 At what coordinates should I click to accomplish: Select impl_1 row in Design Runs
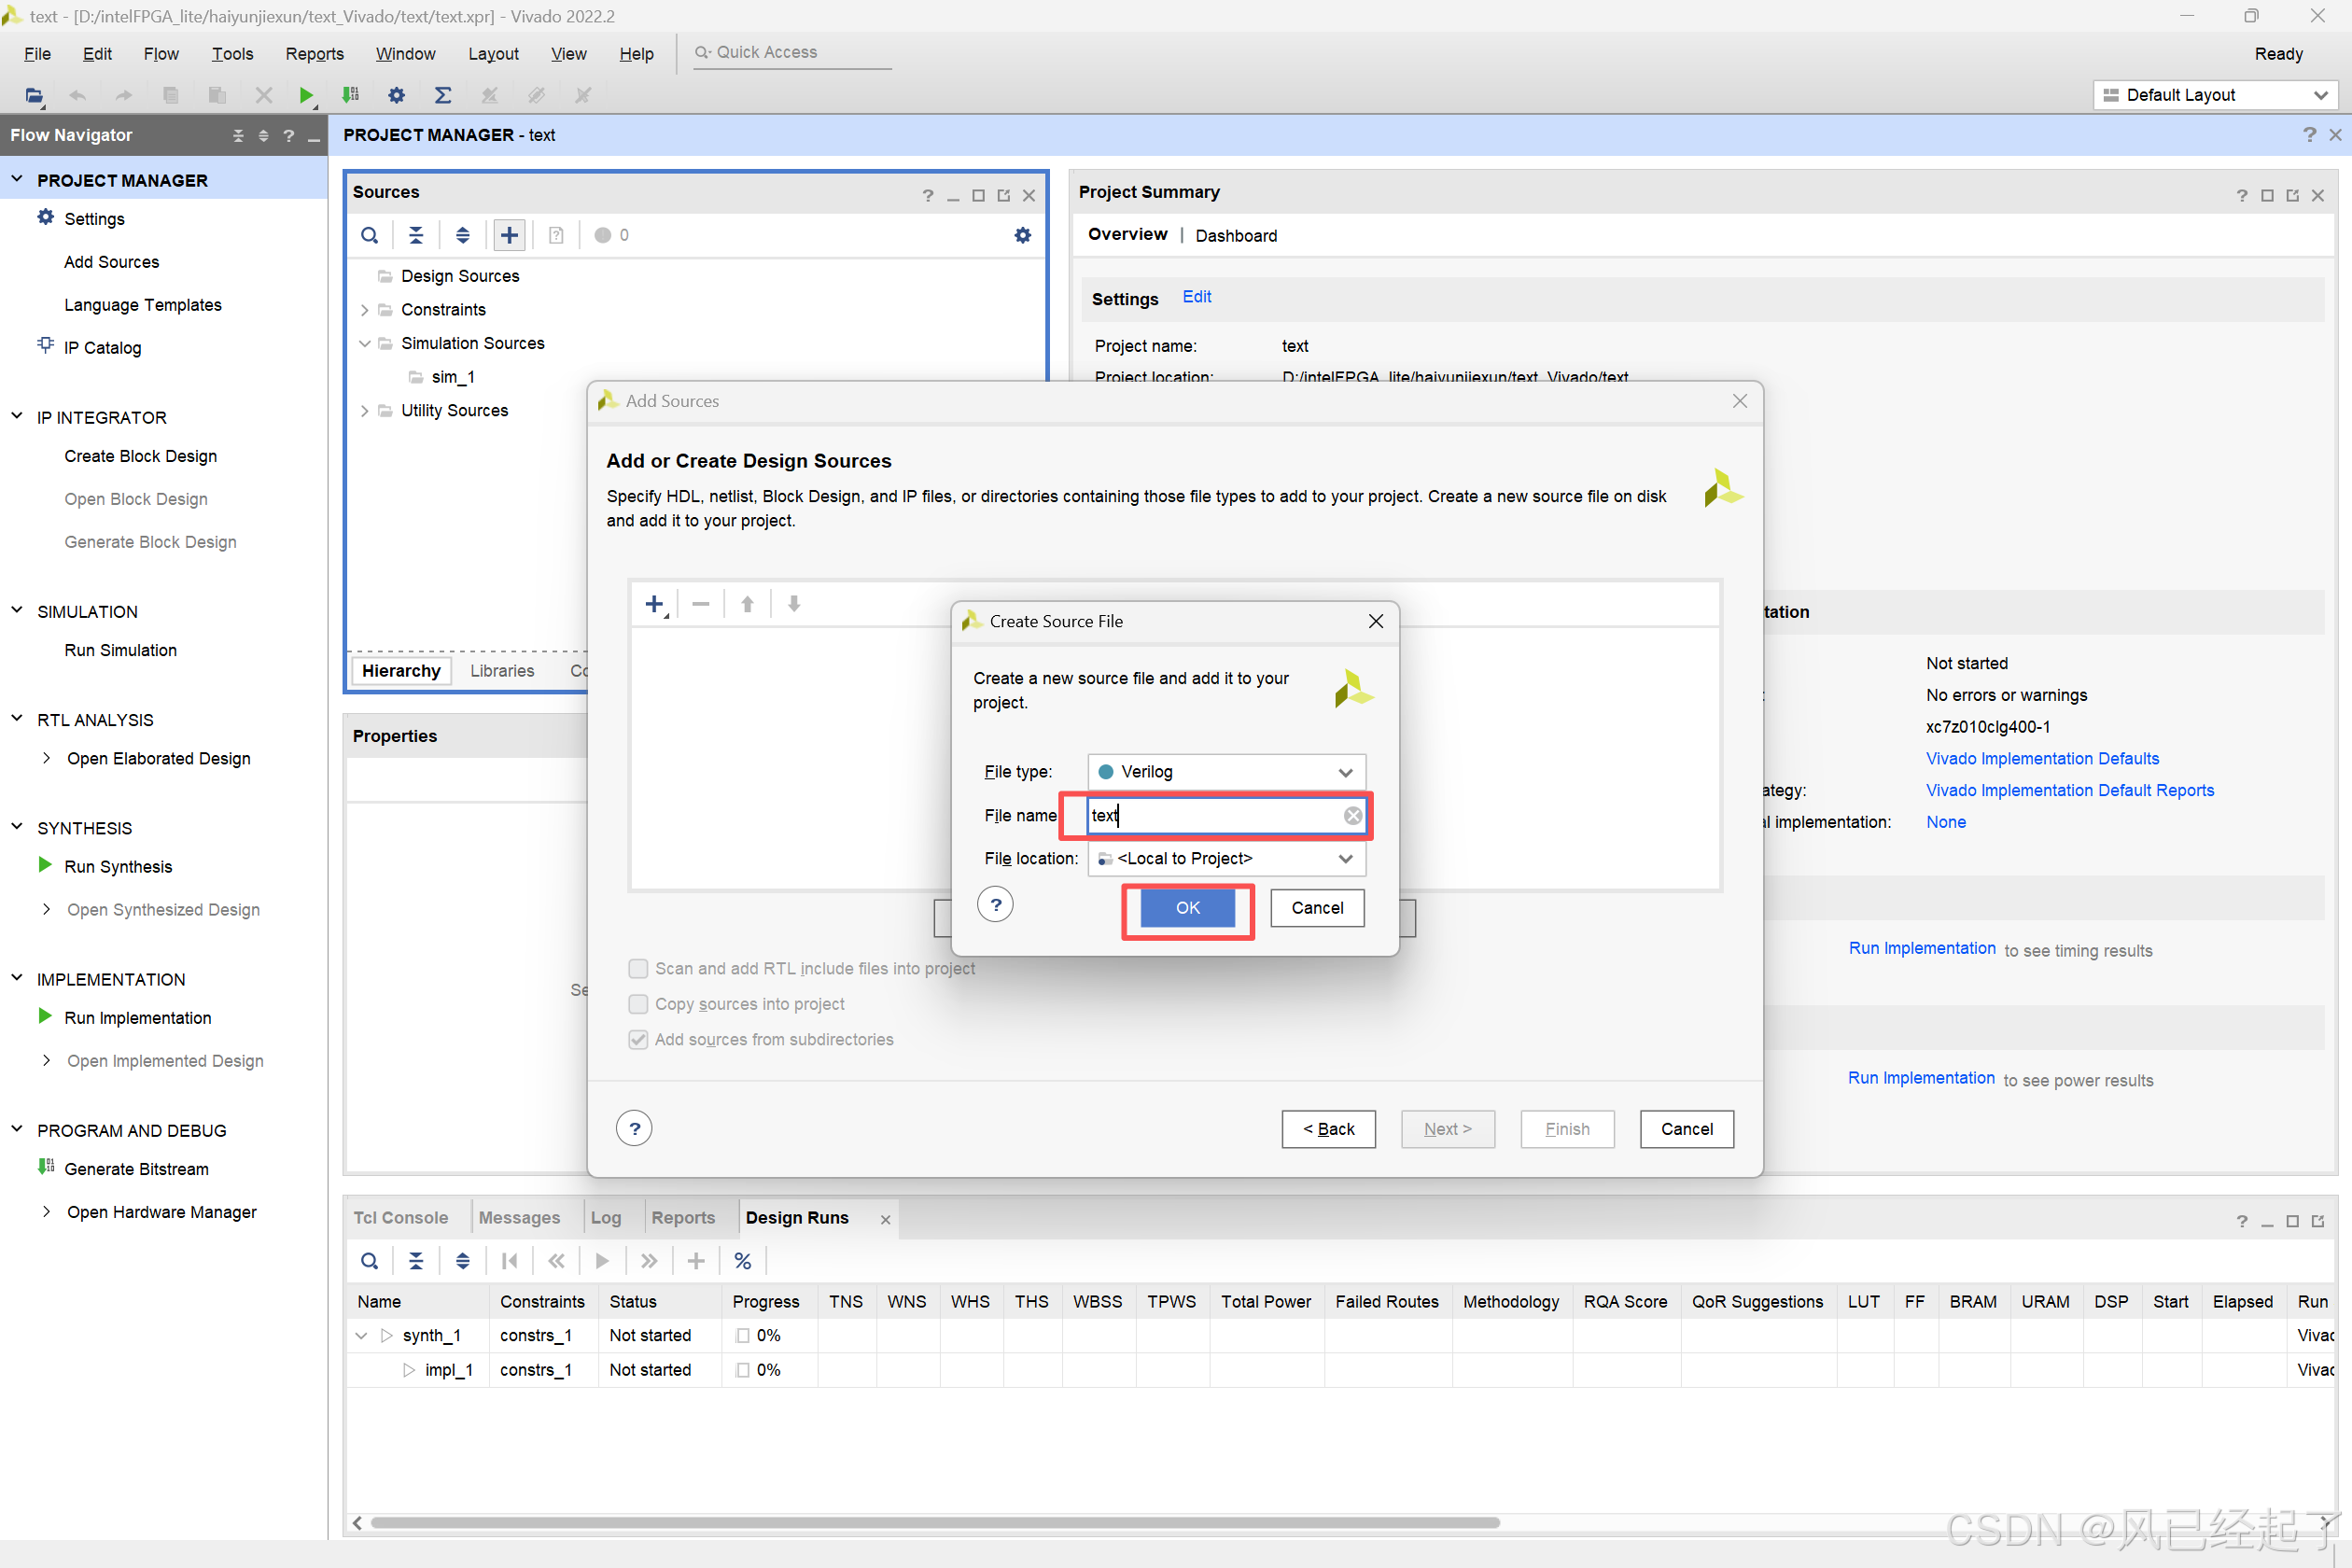448,1370
